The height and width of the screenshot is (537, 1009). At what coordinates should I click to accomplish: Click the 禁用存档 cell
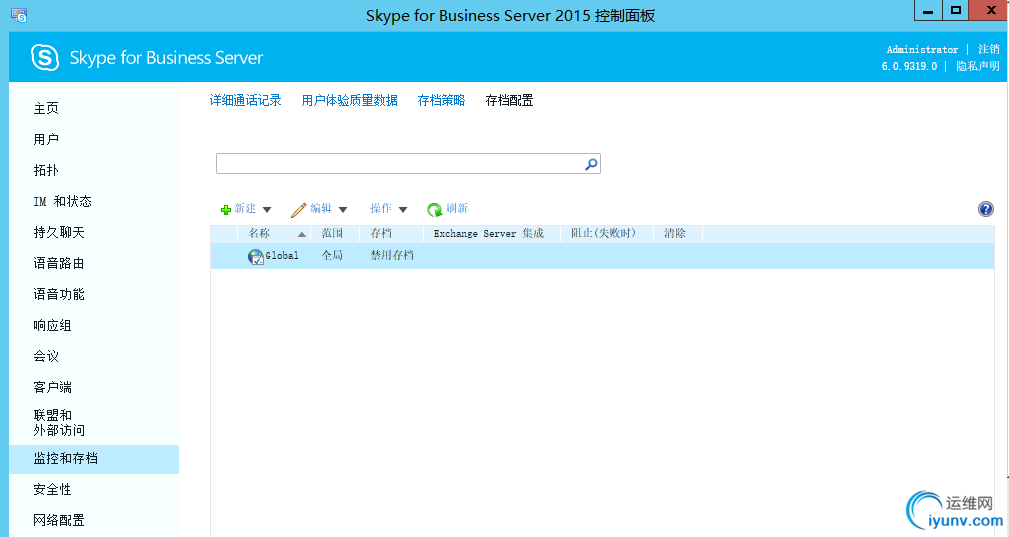coord(392,256)
